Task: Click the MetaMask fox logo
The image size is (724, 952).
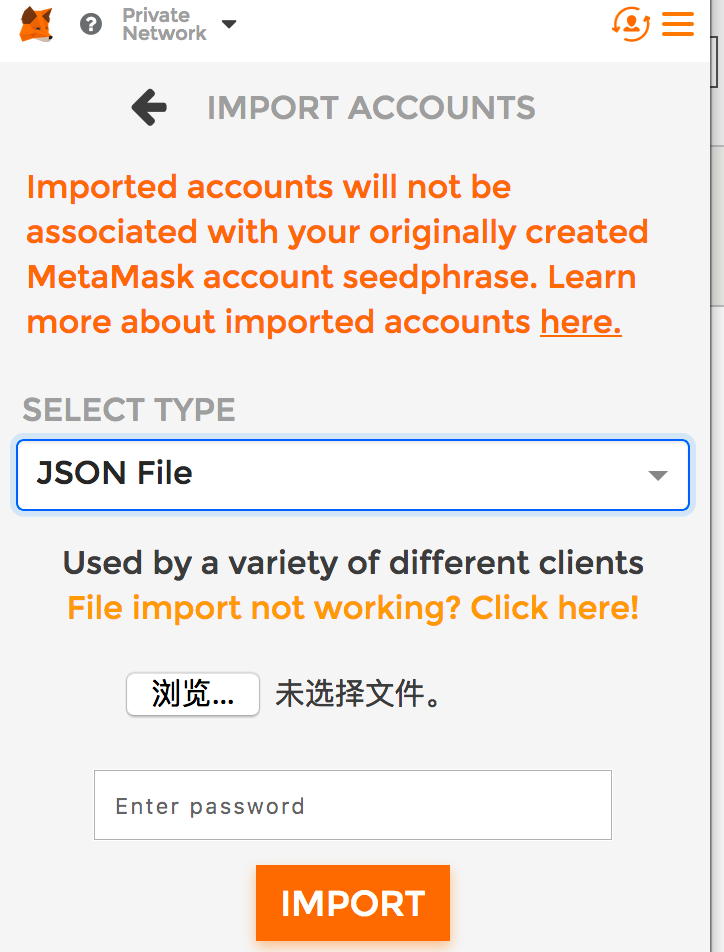Action: point(36,24)
